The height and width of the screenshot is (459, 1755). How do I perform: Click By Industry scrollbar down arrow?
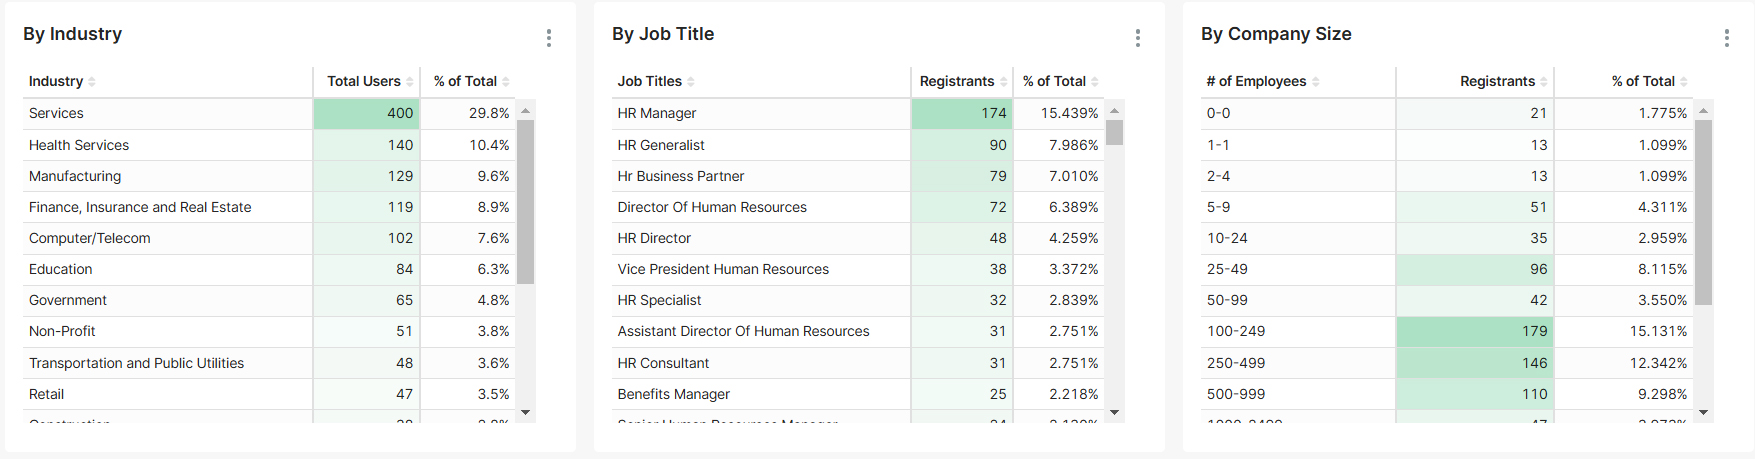[526, 412]
